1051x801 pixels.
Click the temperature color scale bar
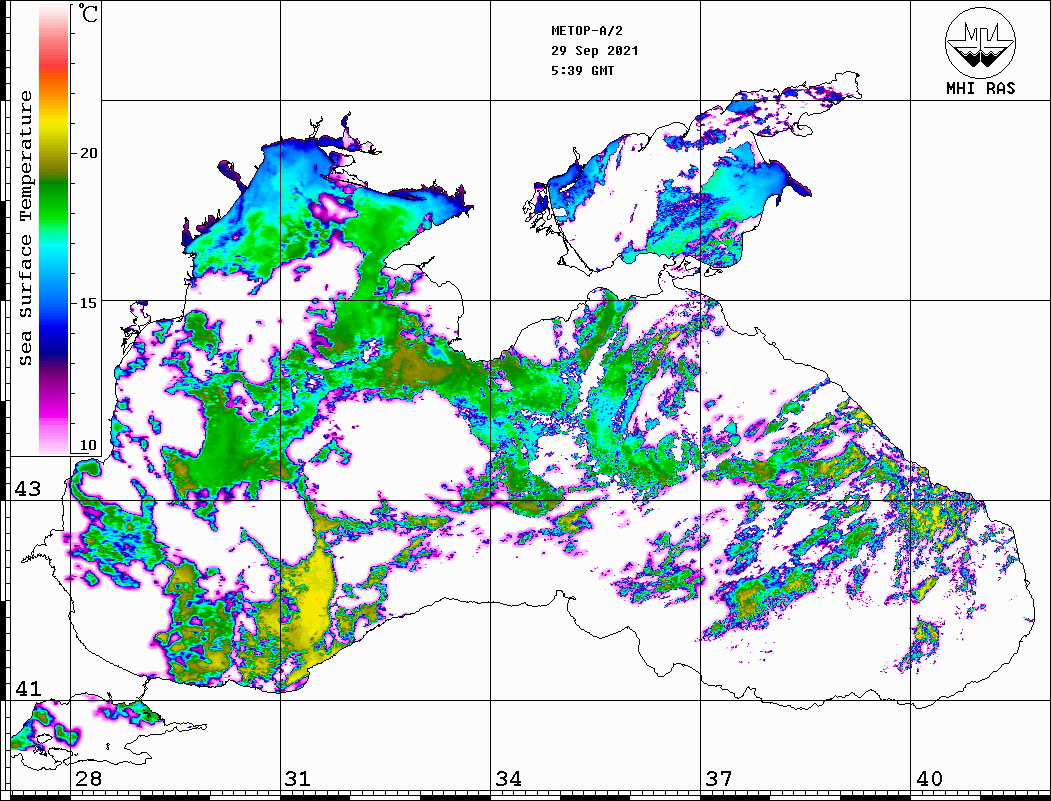click(x=54, y=229)
